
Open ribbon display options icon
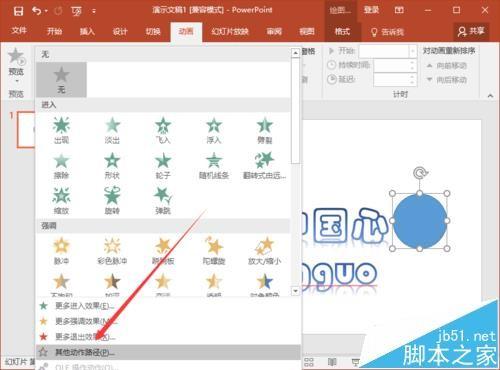(x=399, y=10)
